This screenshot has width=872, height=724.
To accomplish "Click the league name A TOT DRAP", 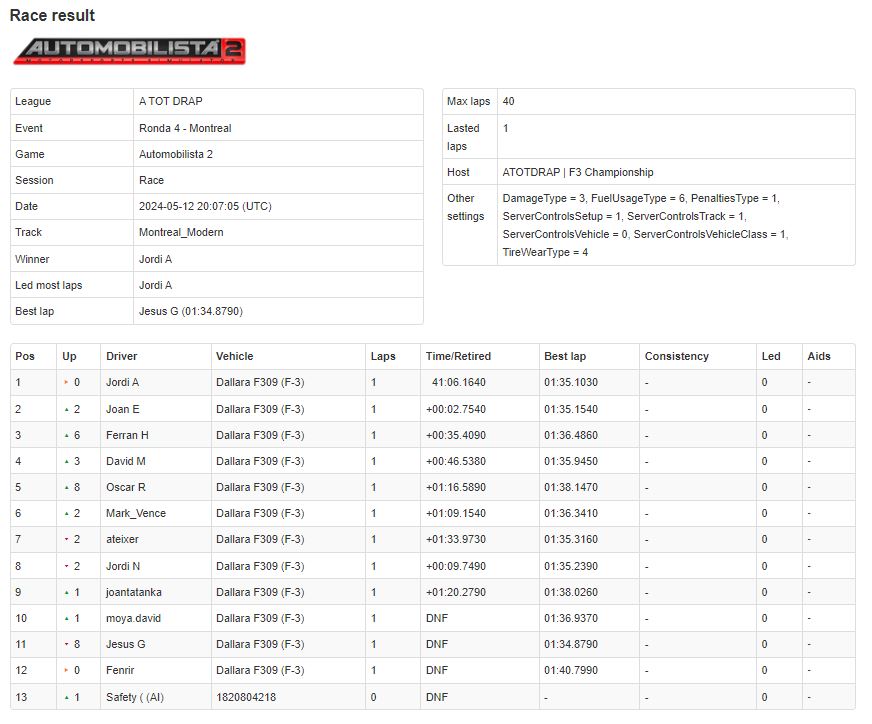I will [x=171, y=101].
